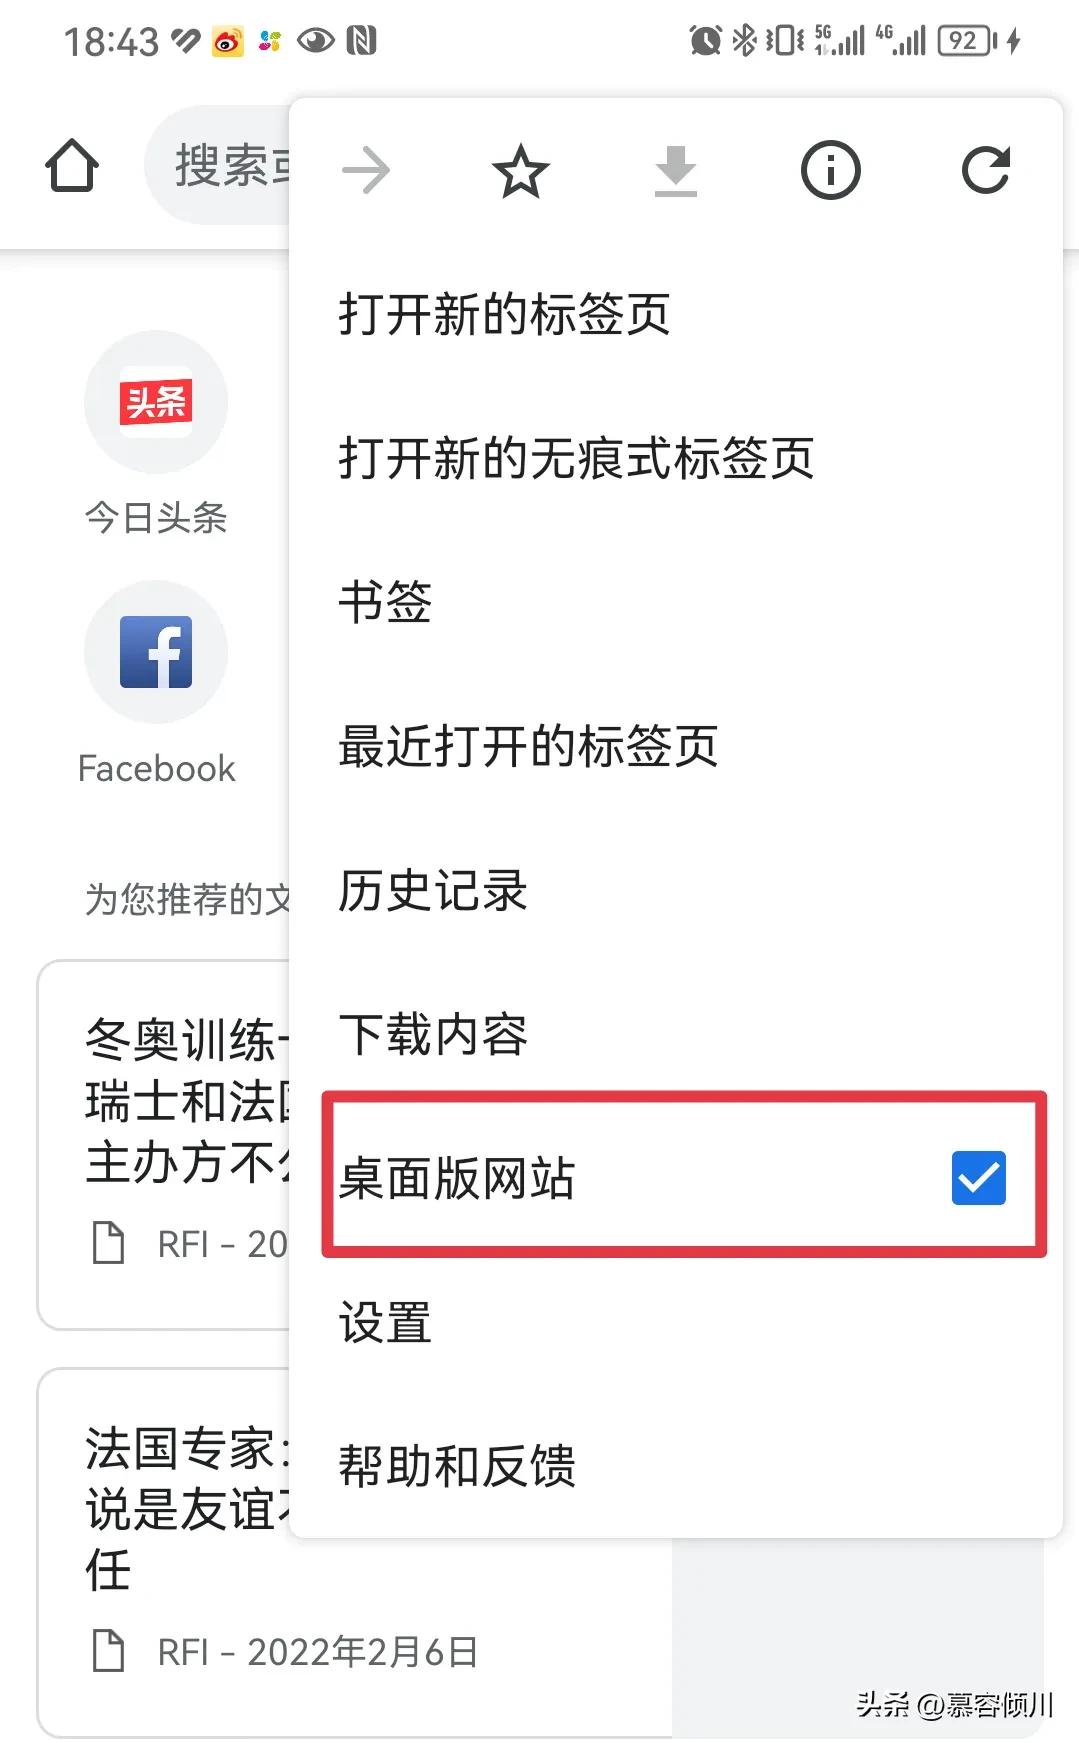The height and width of the screenshot is (1743, 1079).
Task: Click the forward navigation arrow
Action: click(x=366, y=170)
